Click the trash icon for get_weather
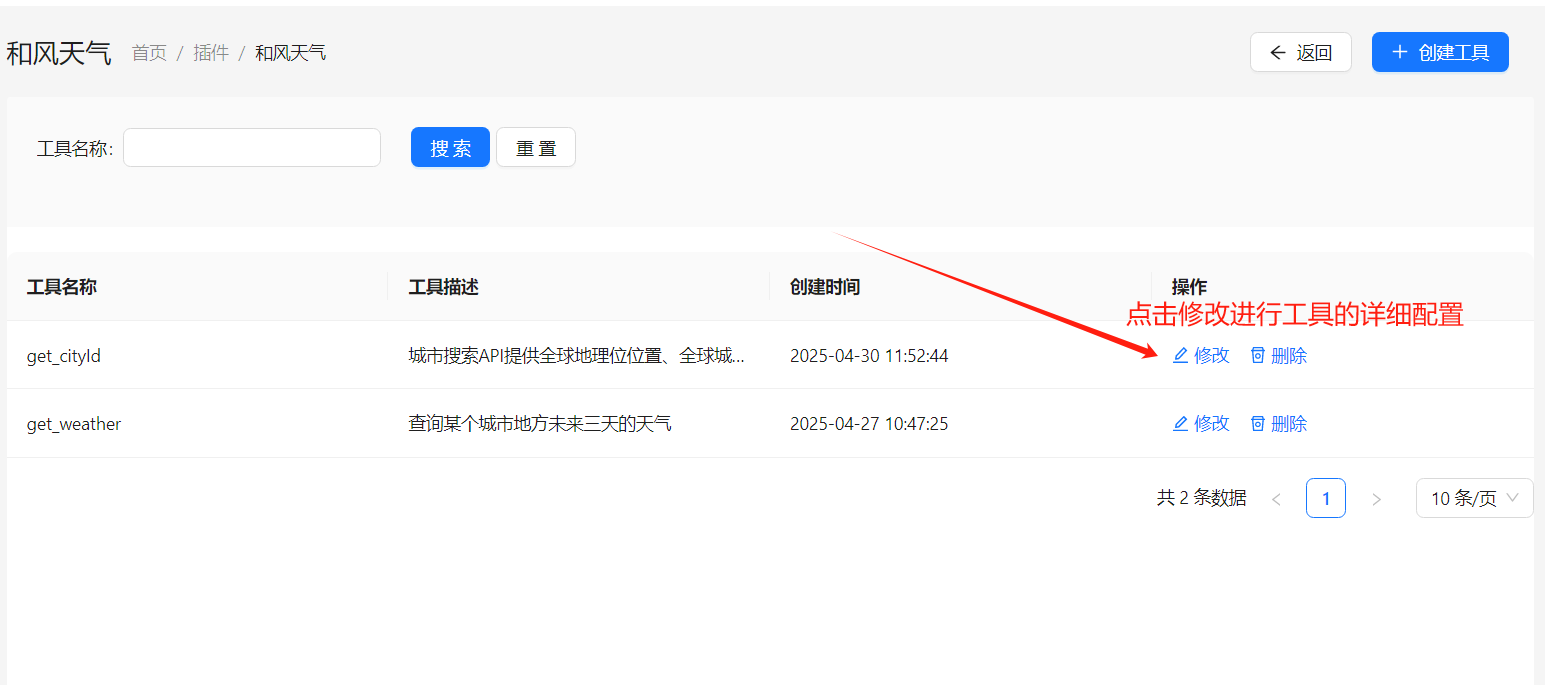This screenshot has width=1545, height=685. [x=1258, y=424]
